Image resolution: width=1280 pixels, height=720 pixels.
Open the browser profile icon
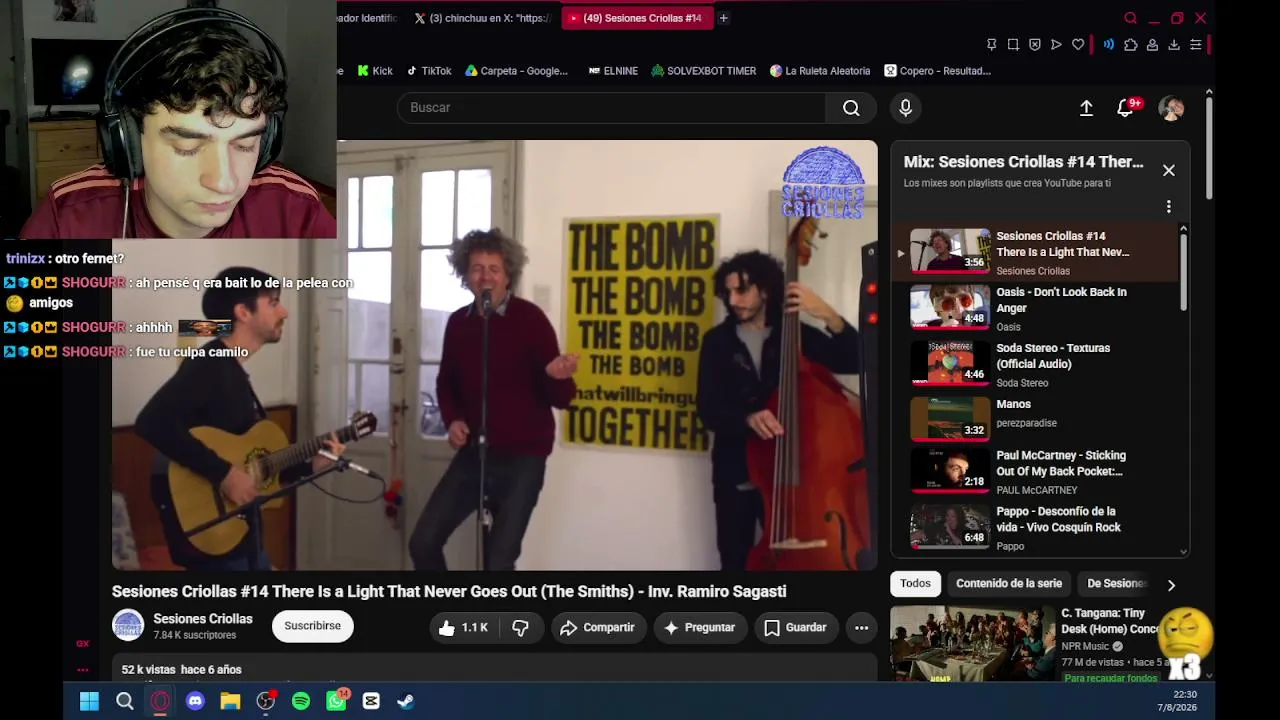(1152, 44)
